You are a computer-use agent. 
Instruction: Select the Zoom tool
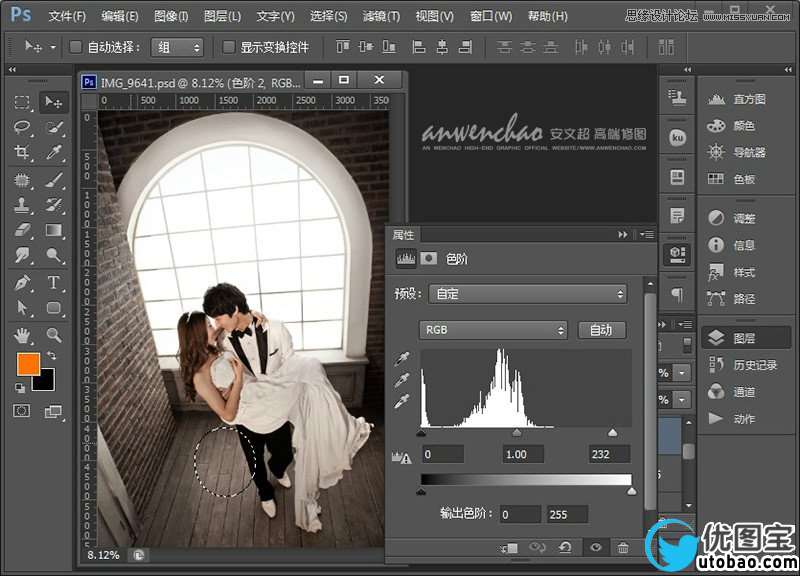[x=54, y=335]
